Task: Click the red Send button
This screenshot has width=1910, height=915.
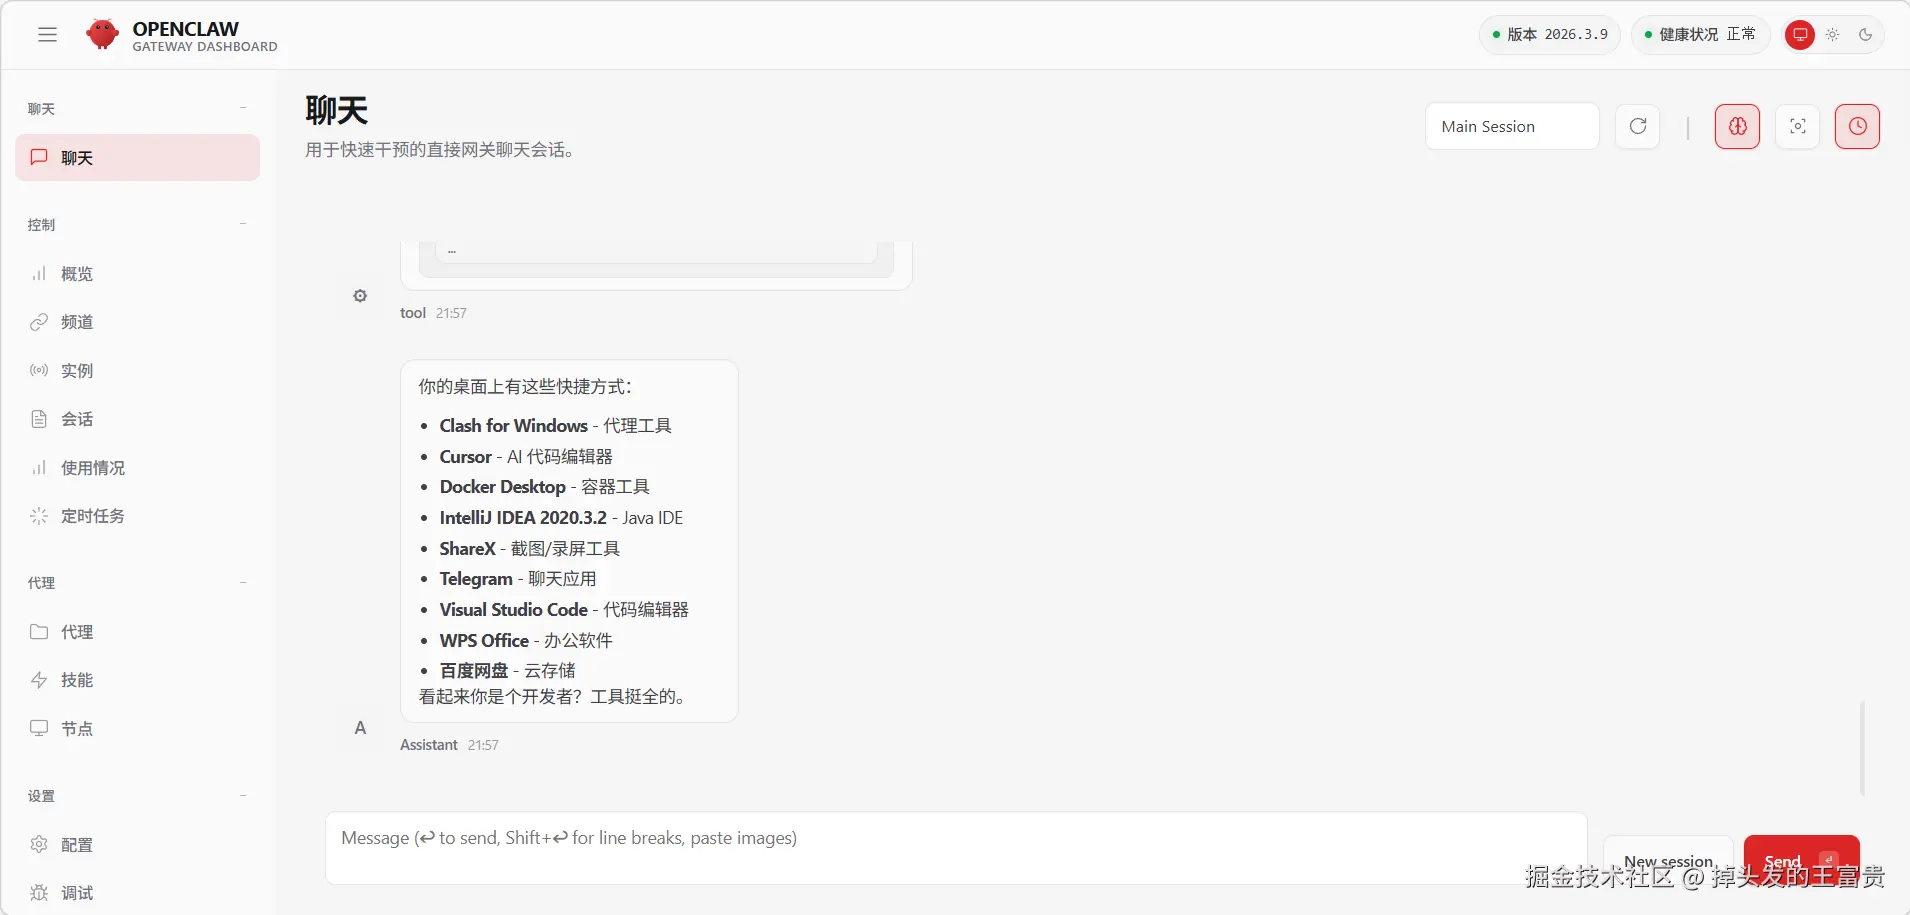Action: pos(1801,860)
